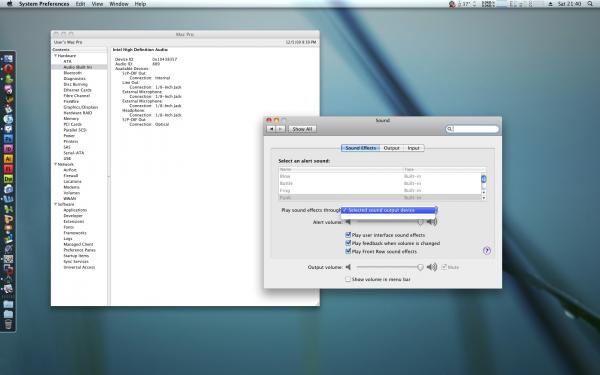Screen dimensions: 600x375
Task: Collapse the Hardware section in Contents
Action: coord(55,55)
